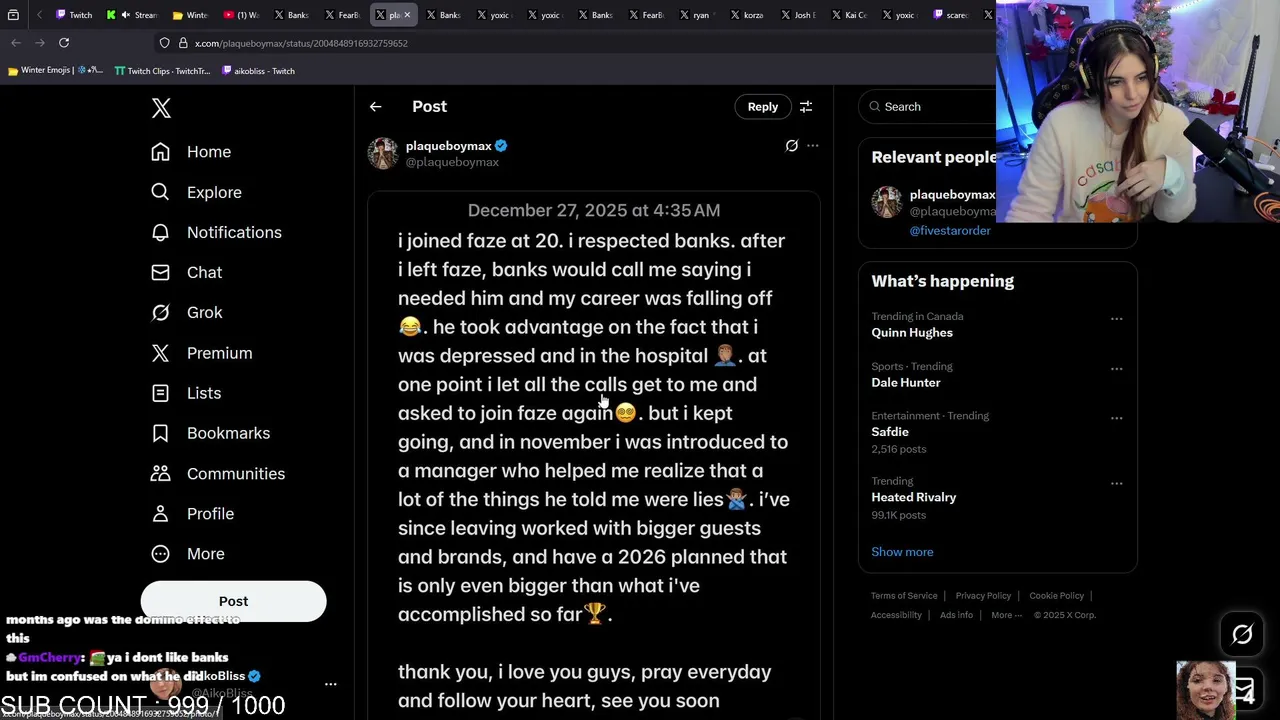Open plaqueboymax in Relevant people
The image size is (1280, 720).
coord(952,195)
